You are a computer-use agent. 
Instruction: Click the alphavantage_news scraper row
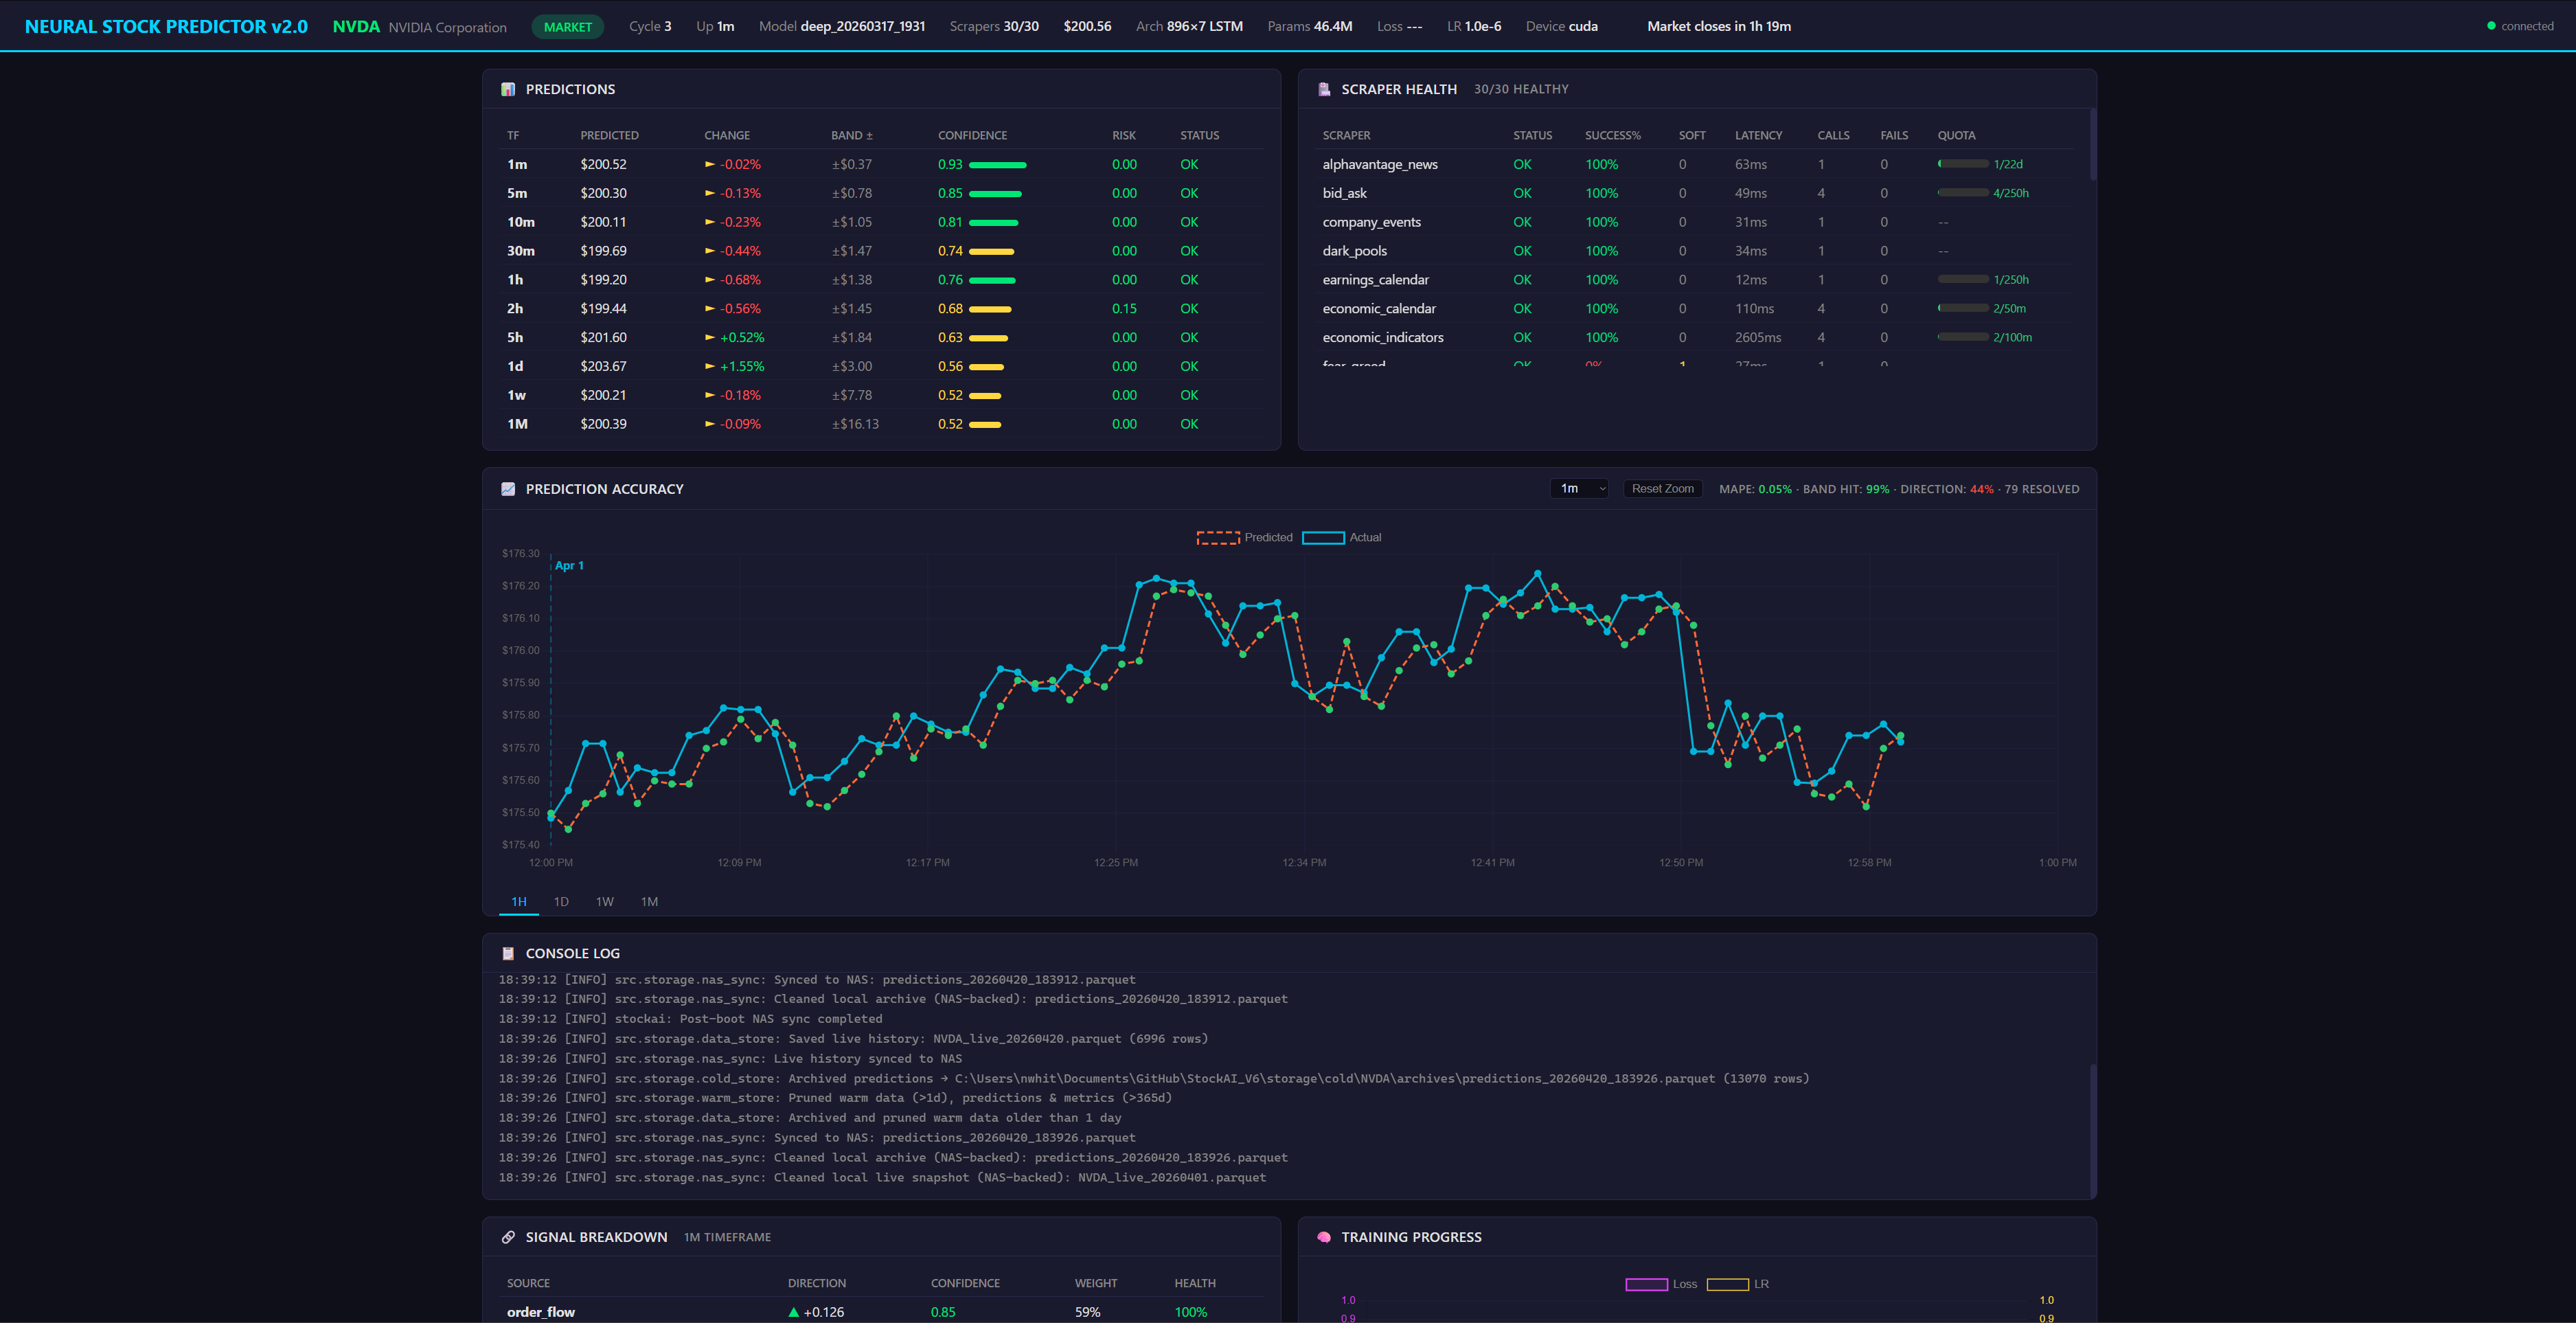coord(1697,164)
